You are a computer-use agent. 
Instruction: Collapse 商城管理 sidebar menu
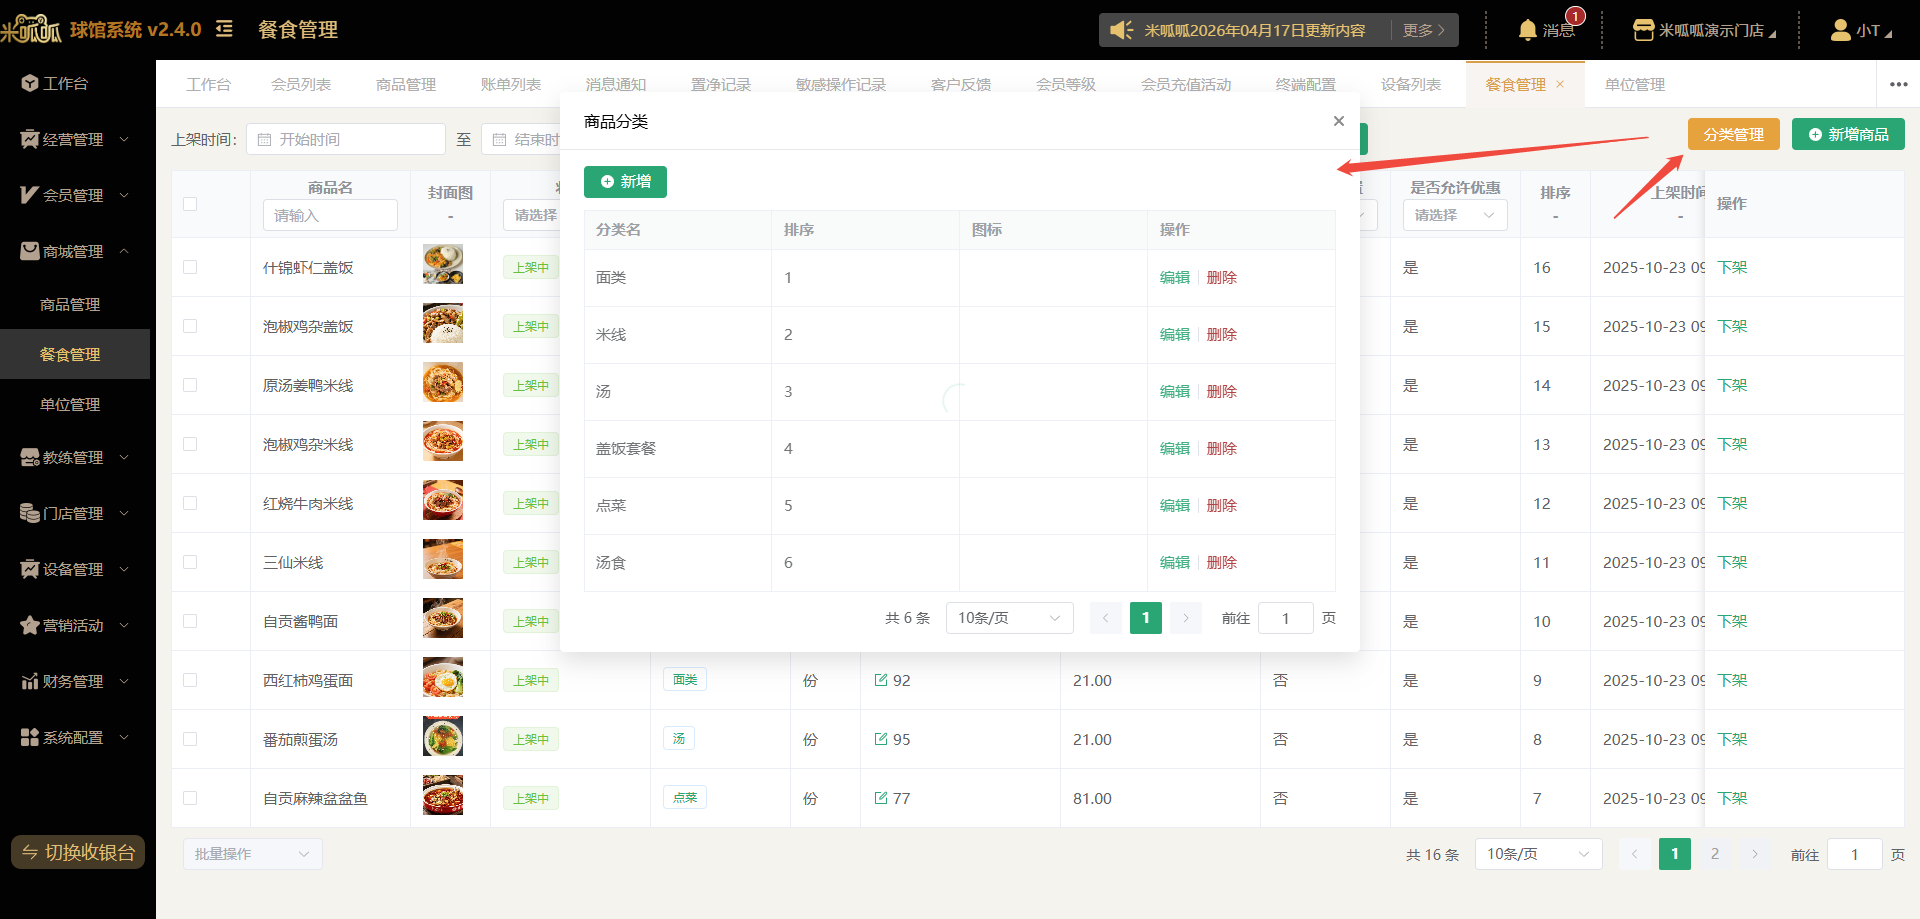[75, 251]
